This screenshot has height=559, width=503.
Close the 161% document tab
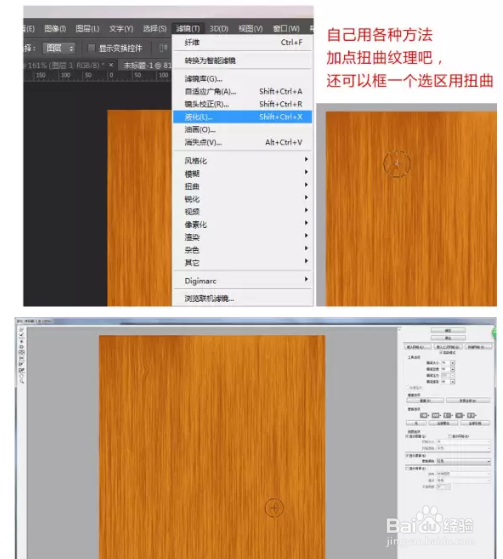[111, 65]
